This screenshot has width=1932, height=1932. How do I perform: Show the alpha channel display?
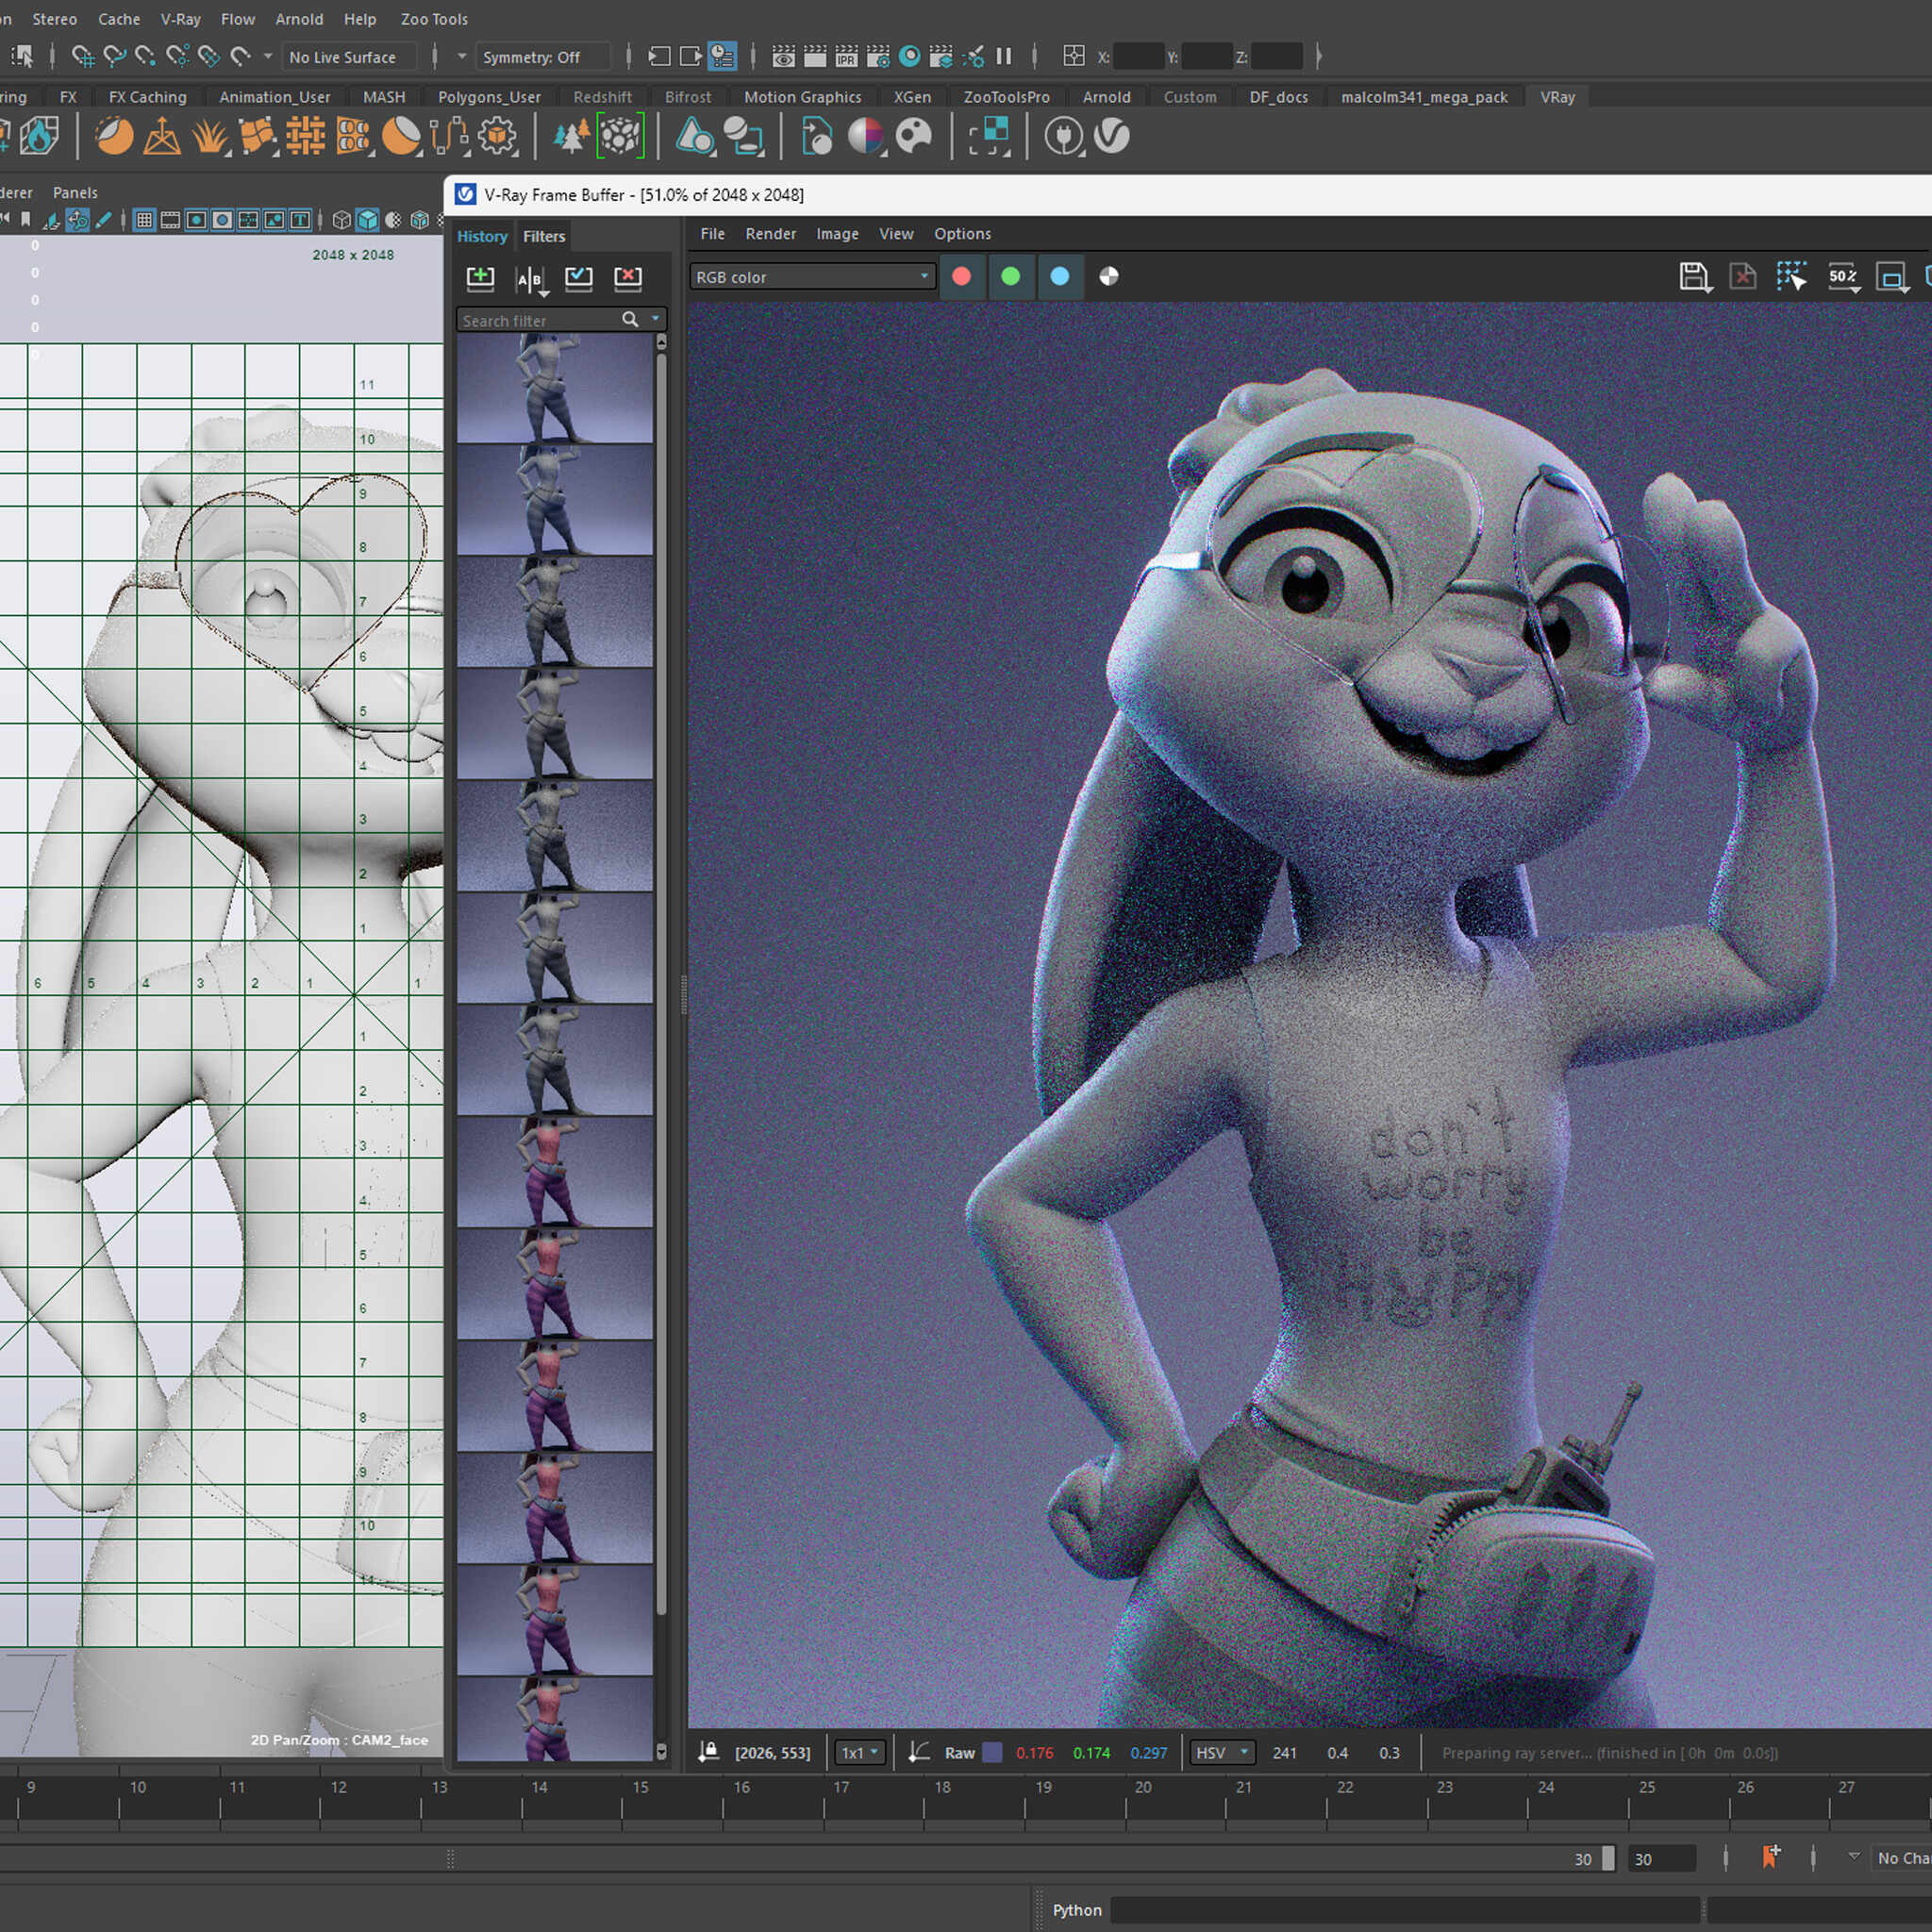point(1108,277)
